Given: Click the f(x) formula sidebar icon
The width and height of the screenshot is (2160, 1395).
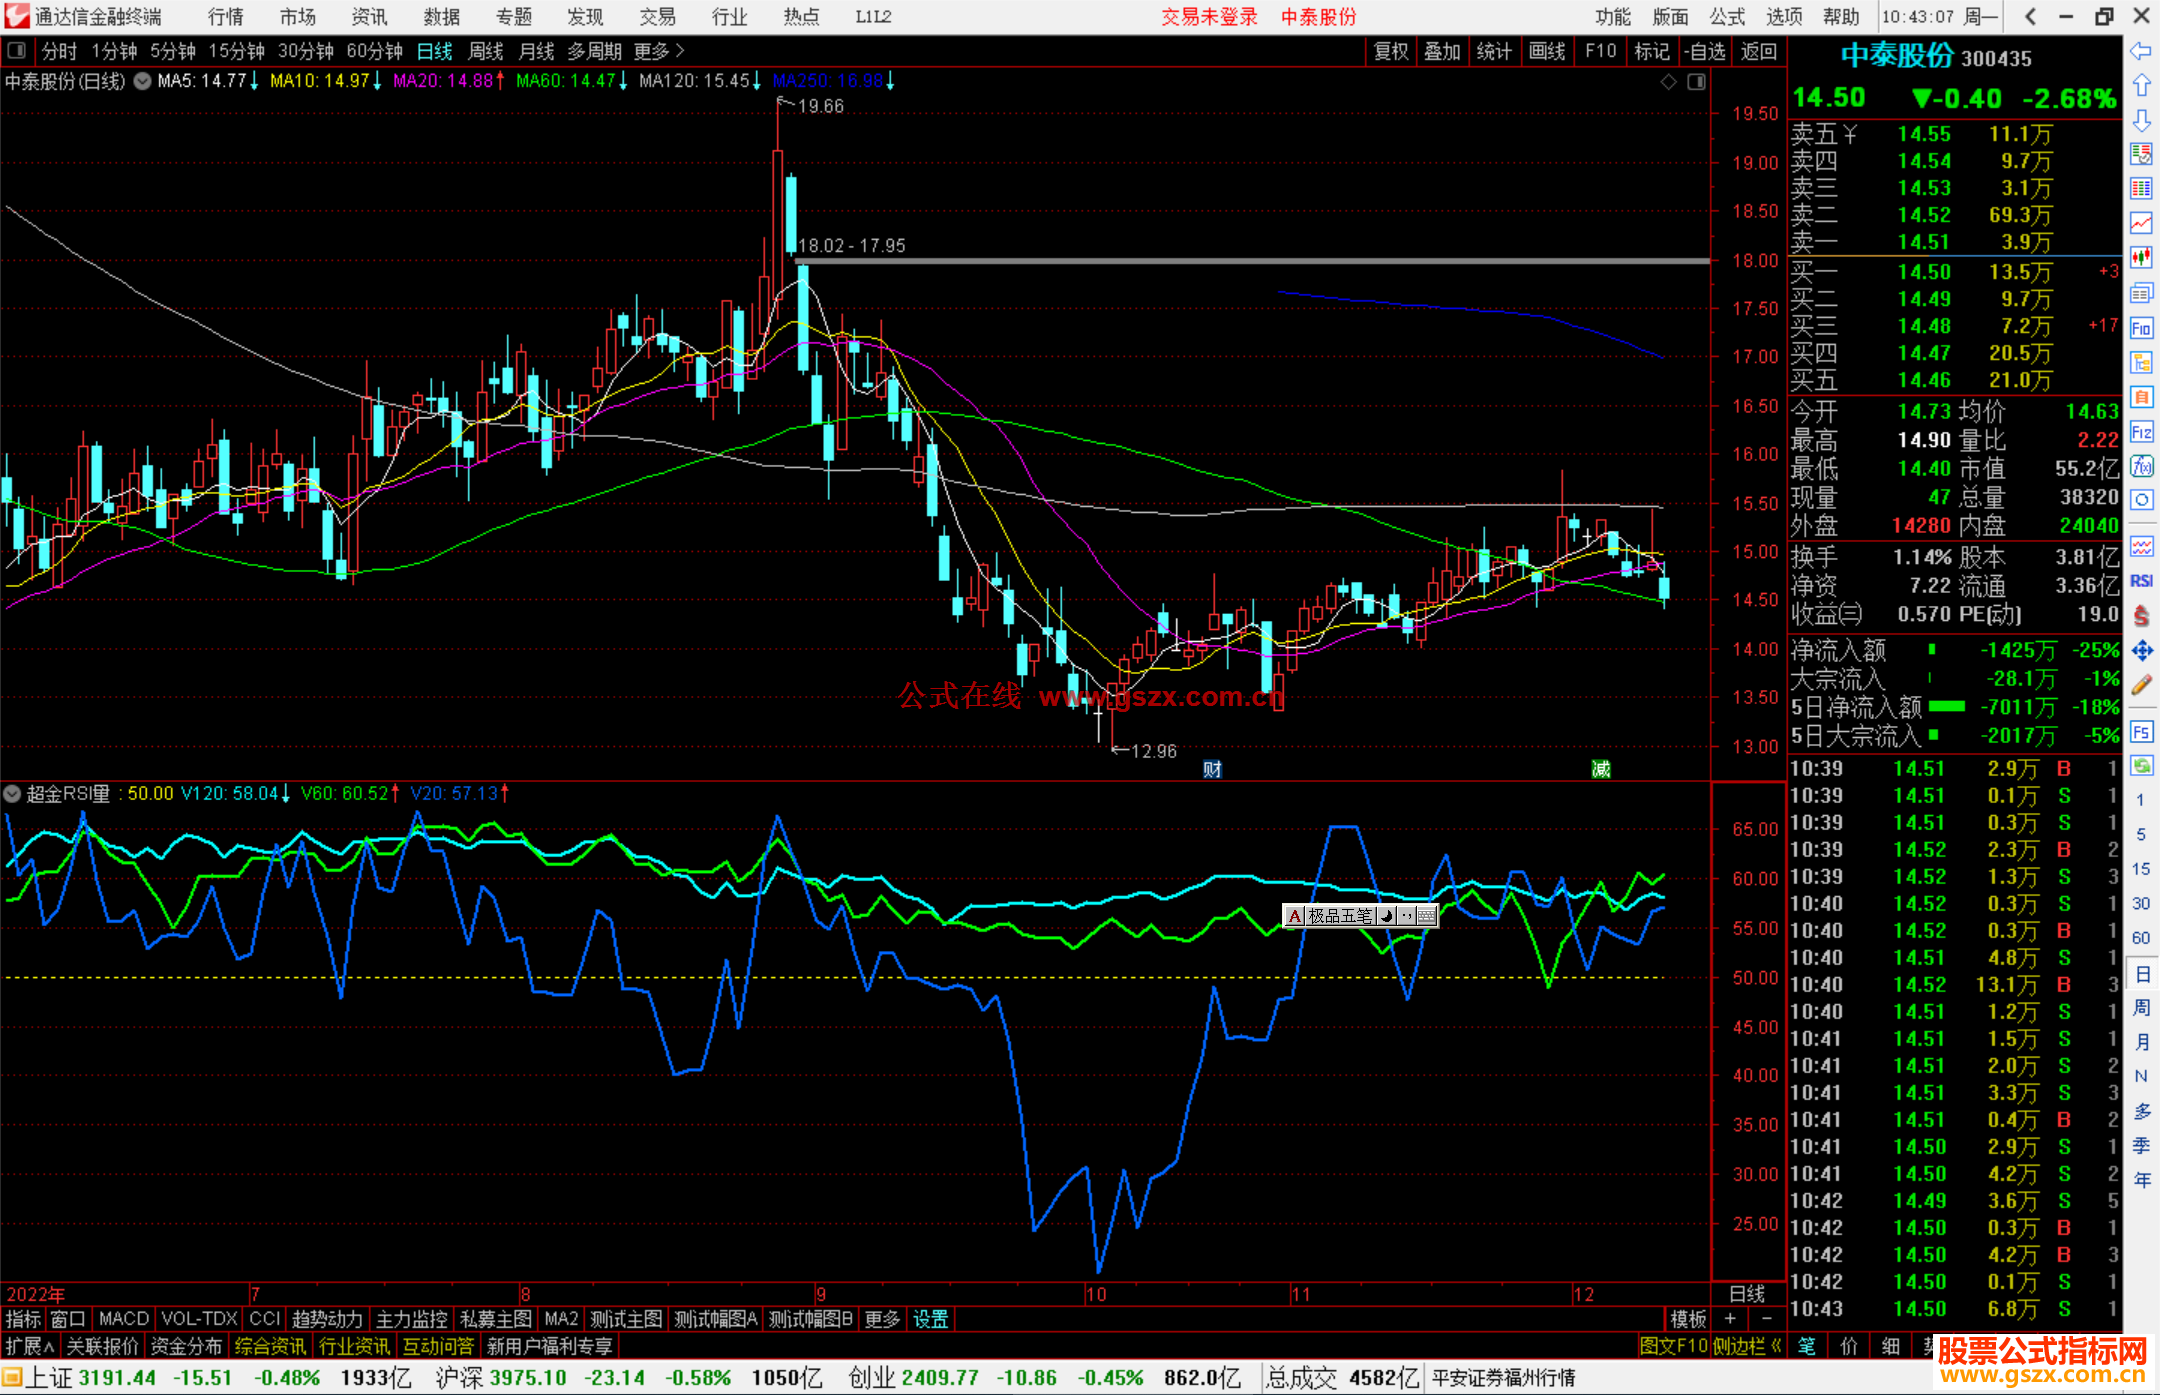Looking at the screenshot, I should (x=2141, y=466).
